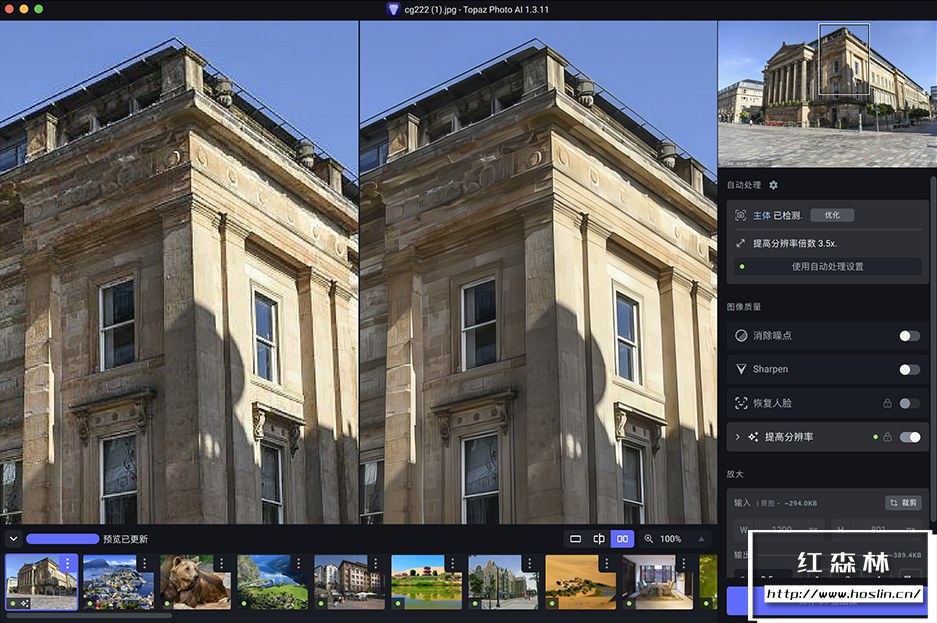Click the 100% zoom value

tap(670, 539)
